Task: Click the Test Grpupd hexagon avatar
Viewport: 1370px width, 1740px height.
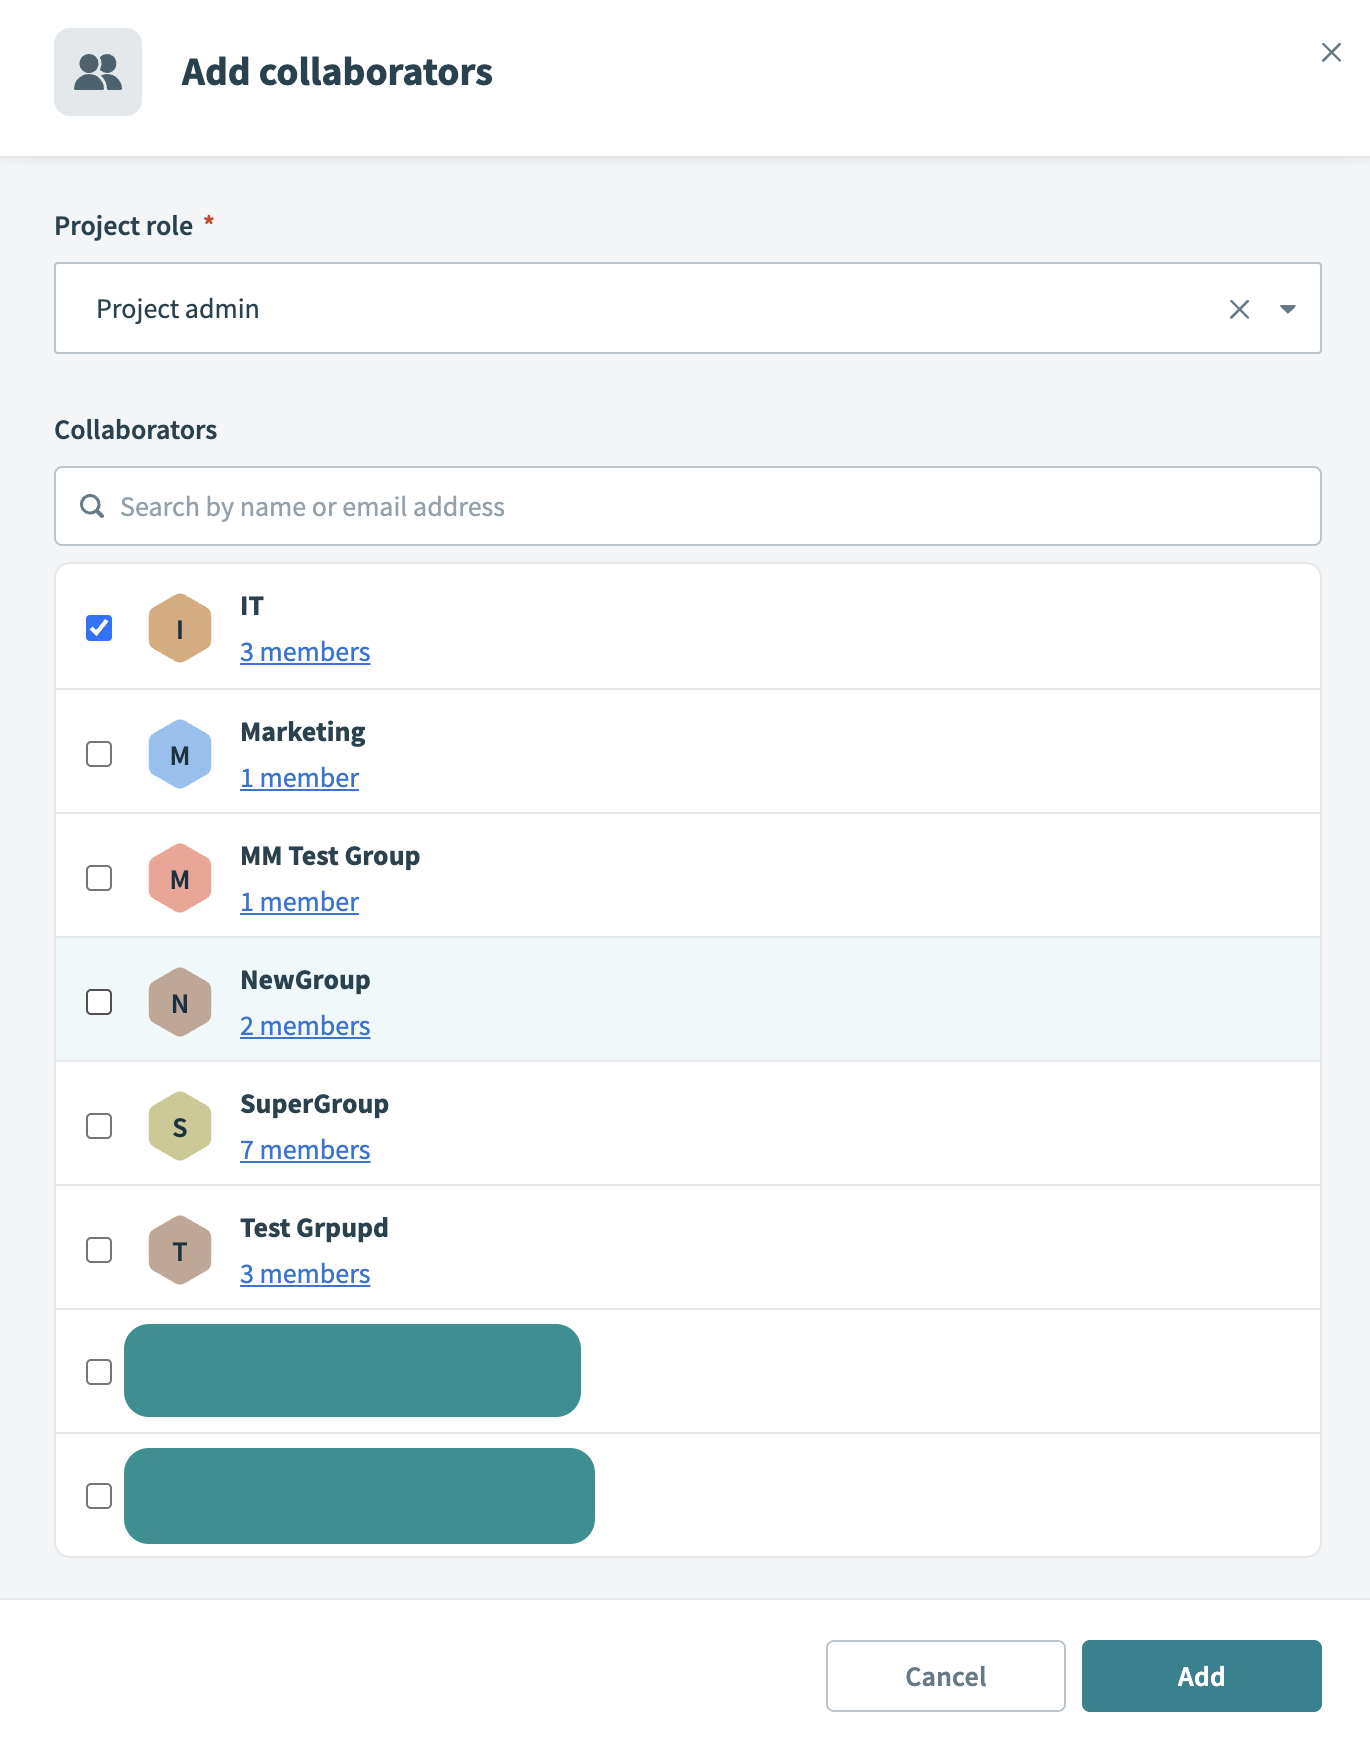Action: coord(180,1250)
